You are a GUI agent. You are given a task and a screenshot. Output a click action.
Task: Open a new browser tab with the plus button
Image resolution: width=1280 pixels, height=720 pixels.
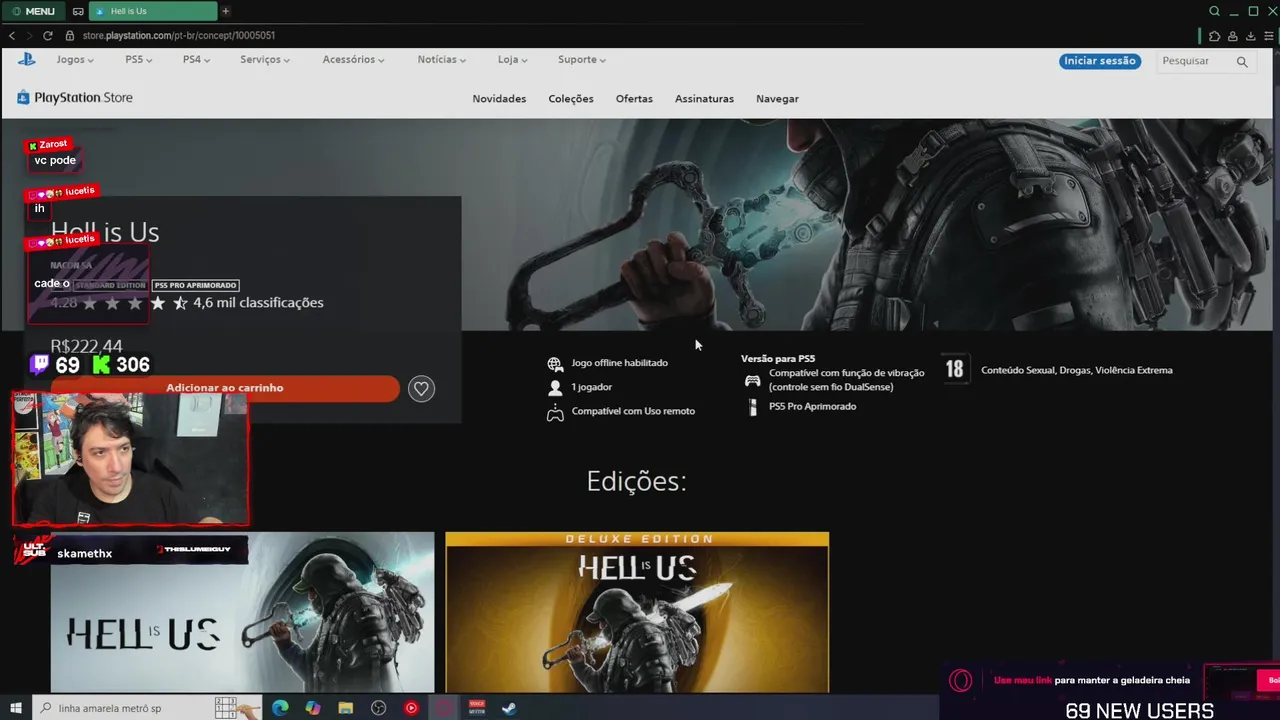225,11
